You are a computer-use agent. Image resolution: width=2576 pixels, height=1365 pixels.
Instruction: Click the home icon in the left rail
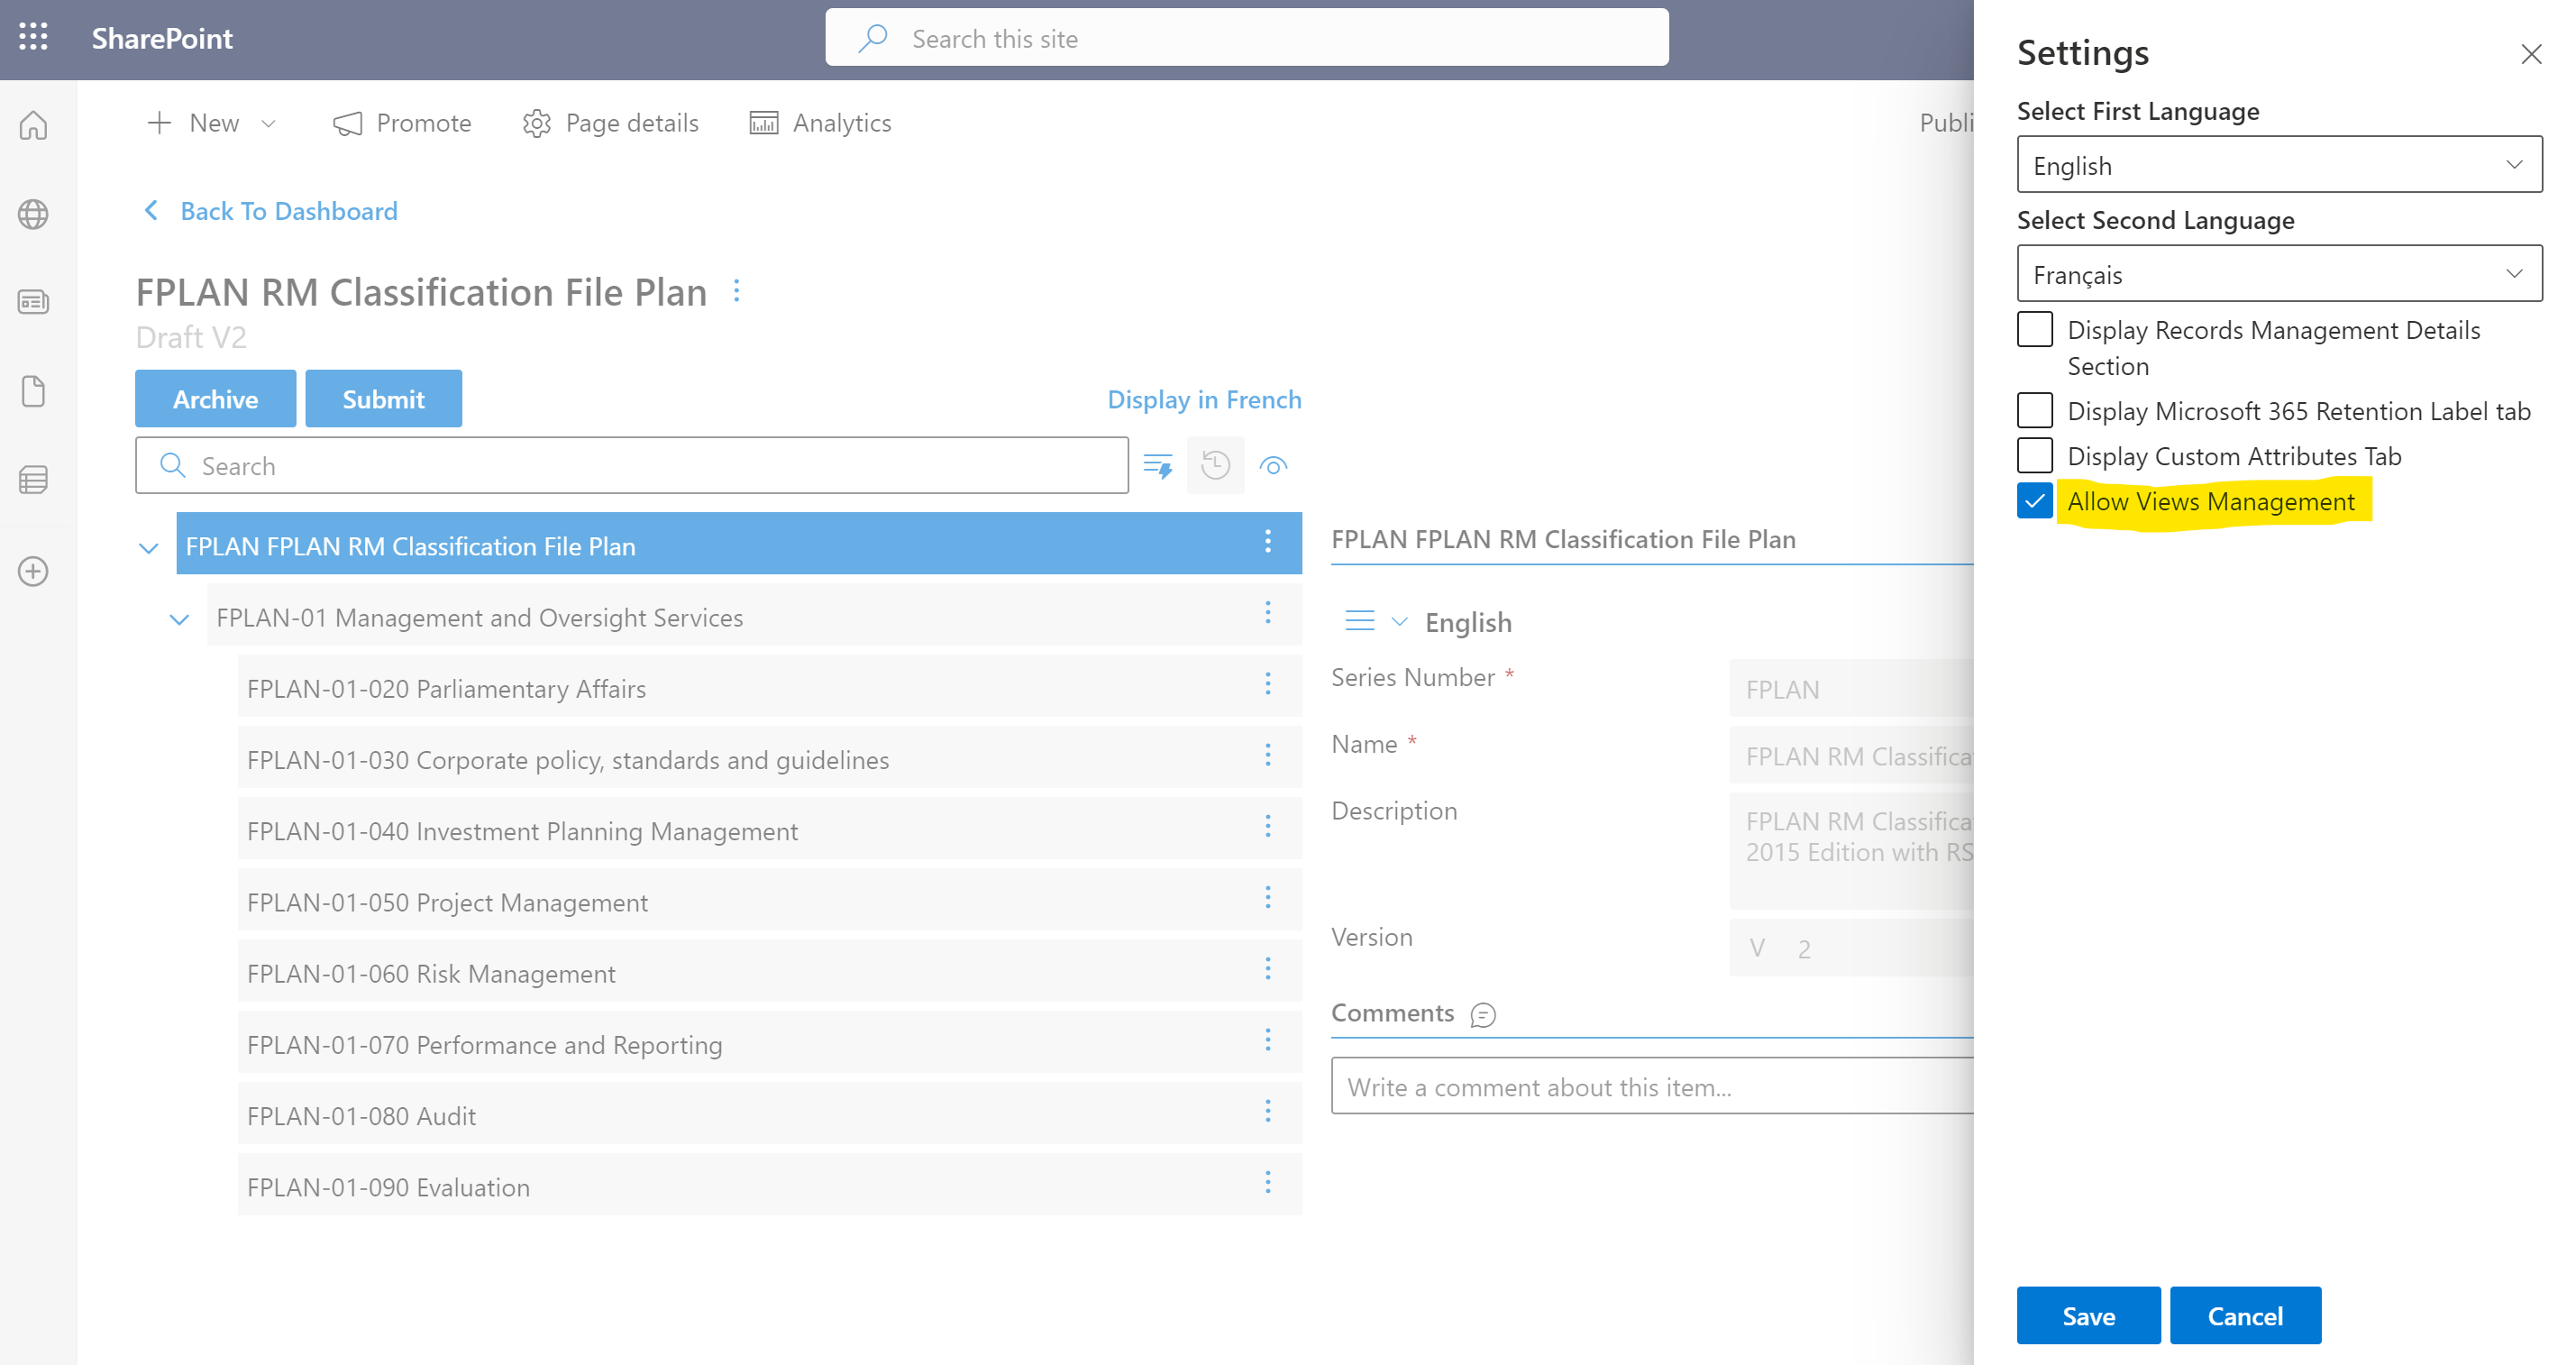33,125
